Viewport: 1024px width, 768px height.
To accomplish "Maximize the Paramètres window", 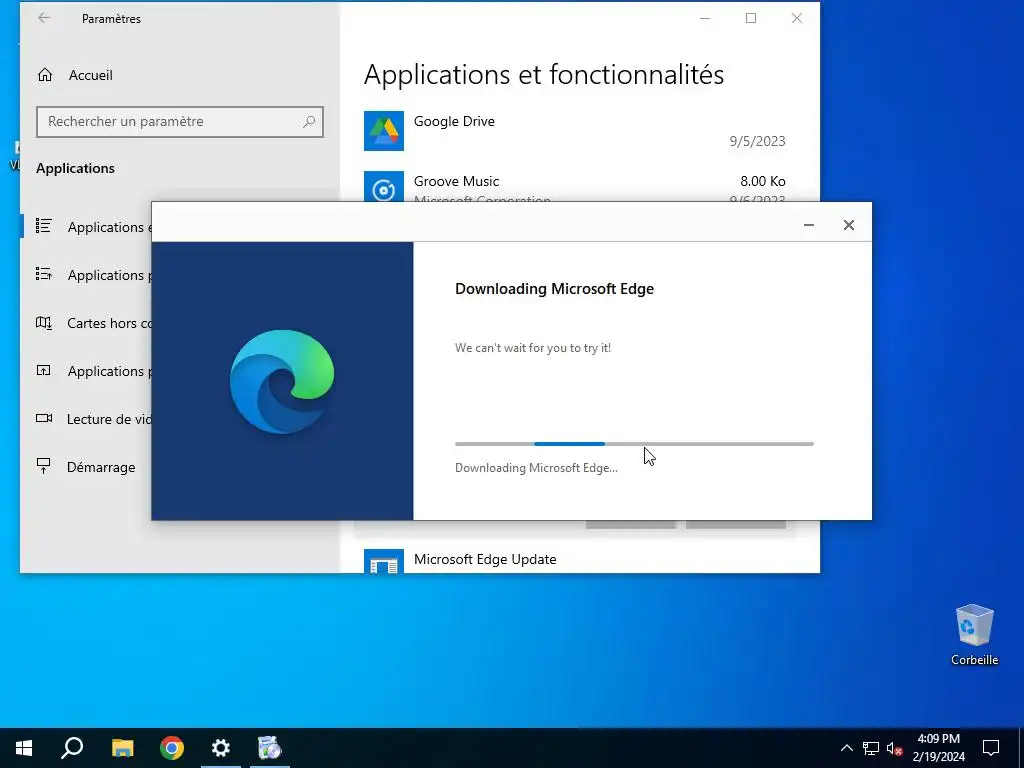I will tap(751, 18).
